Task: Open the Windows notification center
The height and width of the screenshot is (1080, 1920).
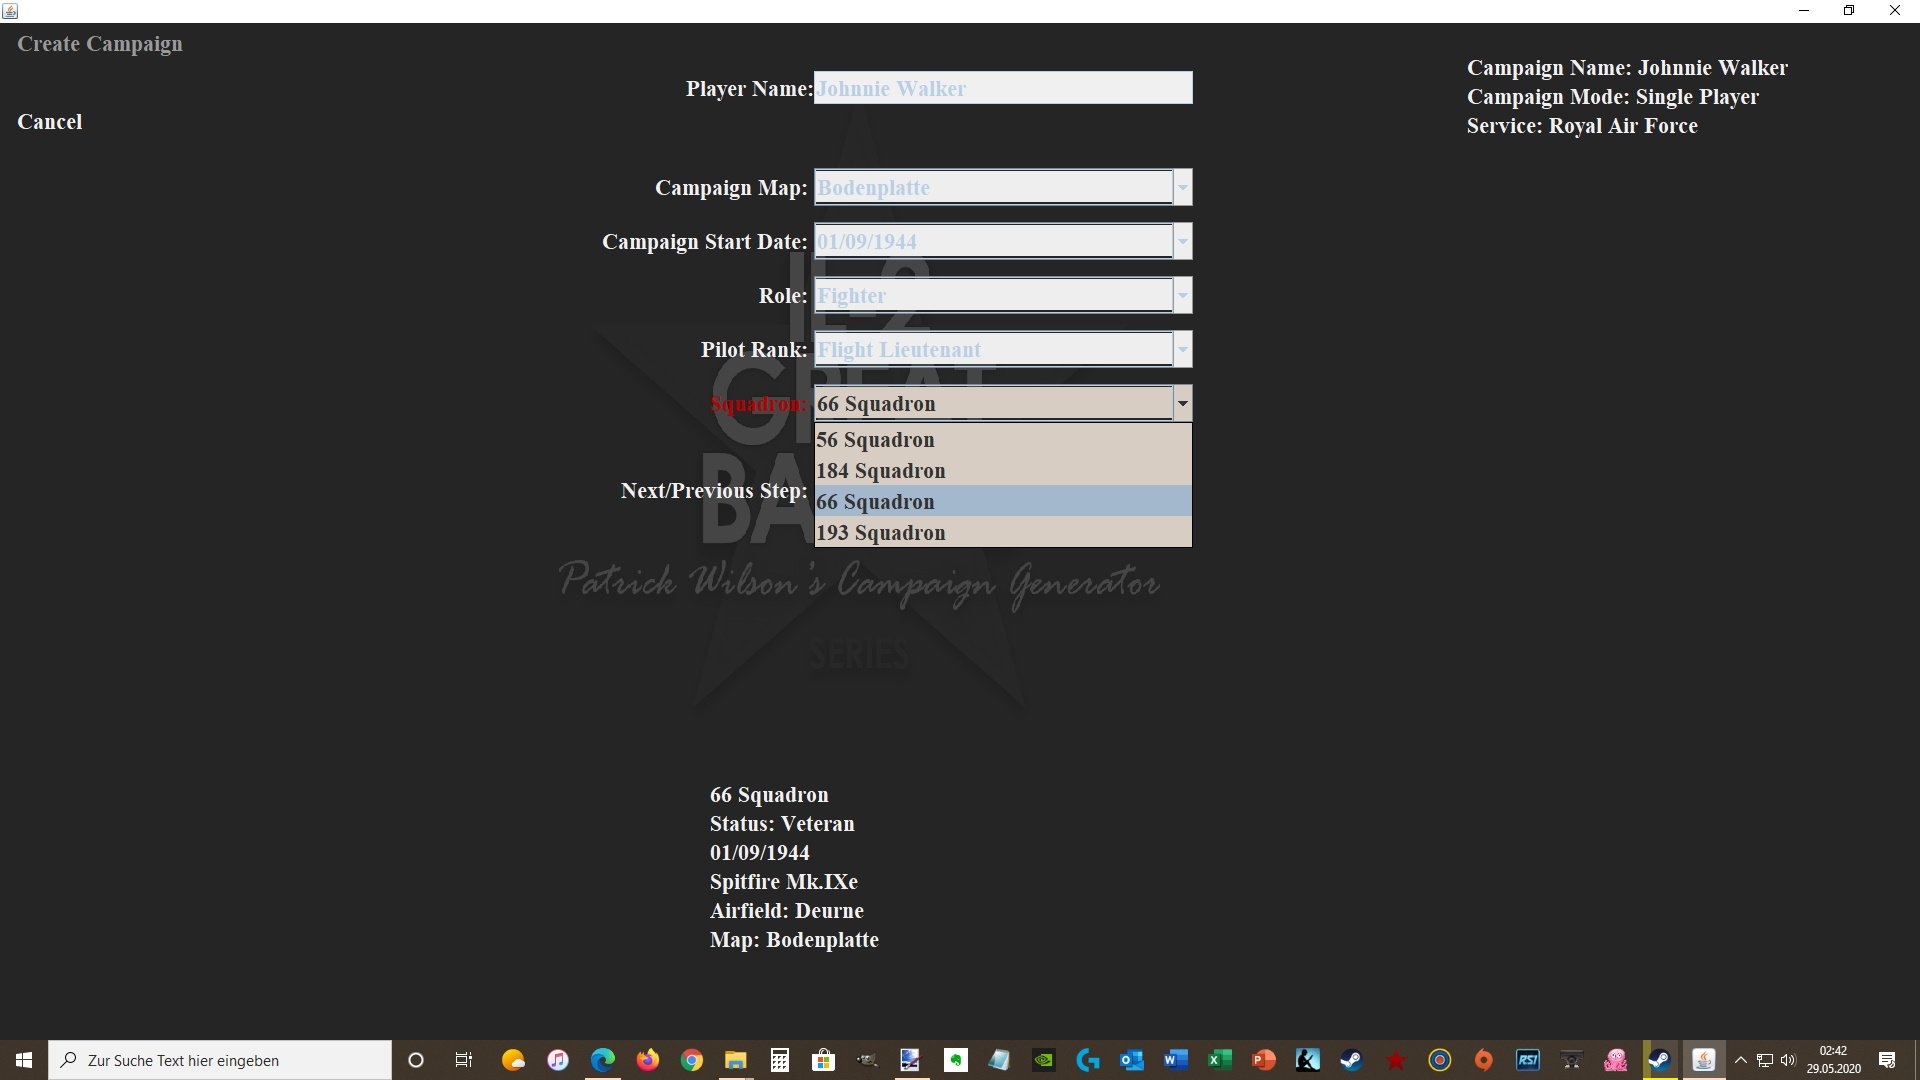Action: (1887, 1060)
